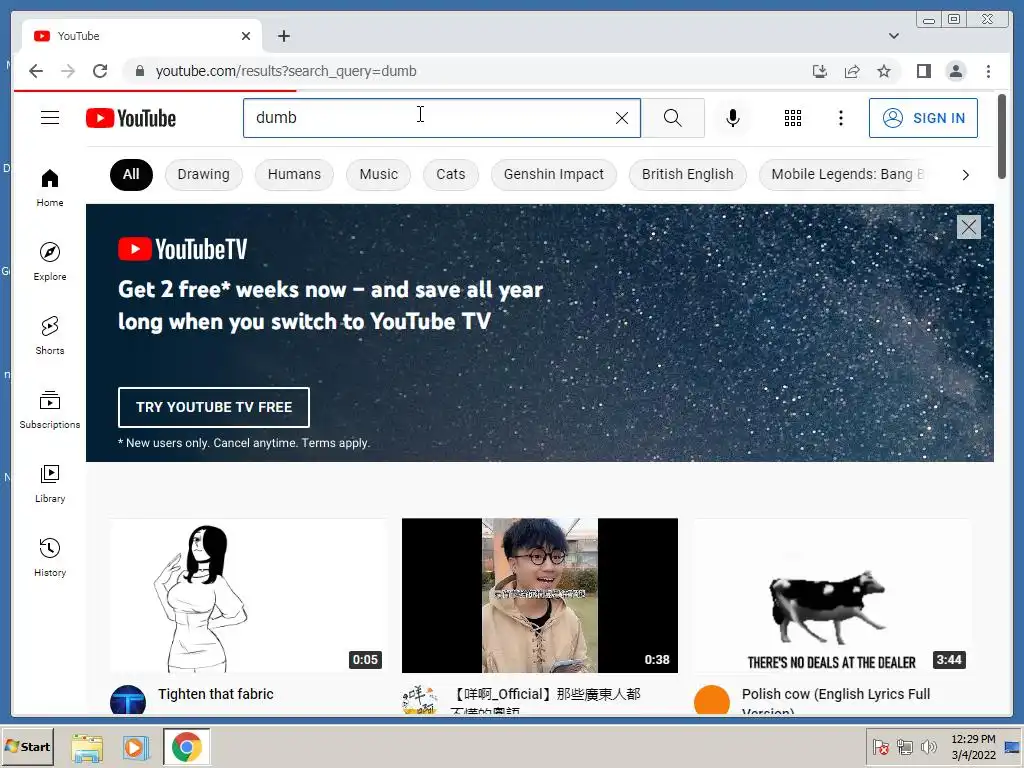Open the Chrome profile icon
The image size is (1024, 768).
(x=955, y=71)
